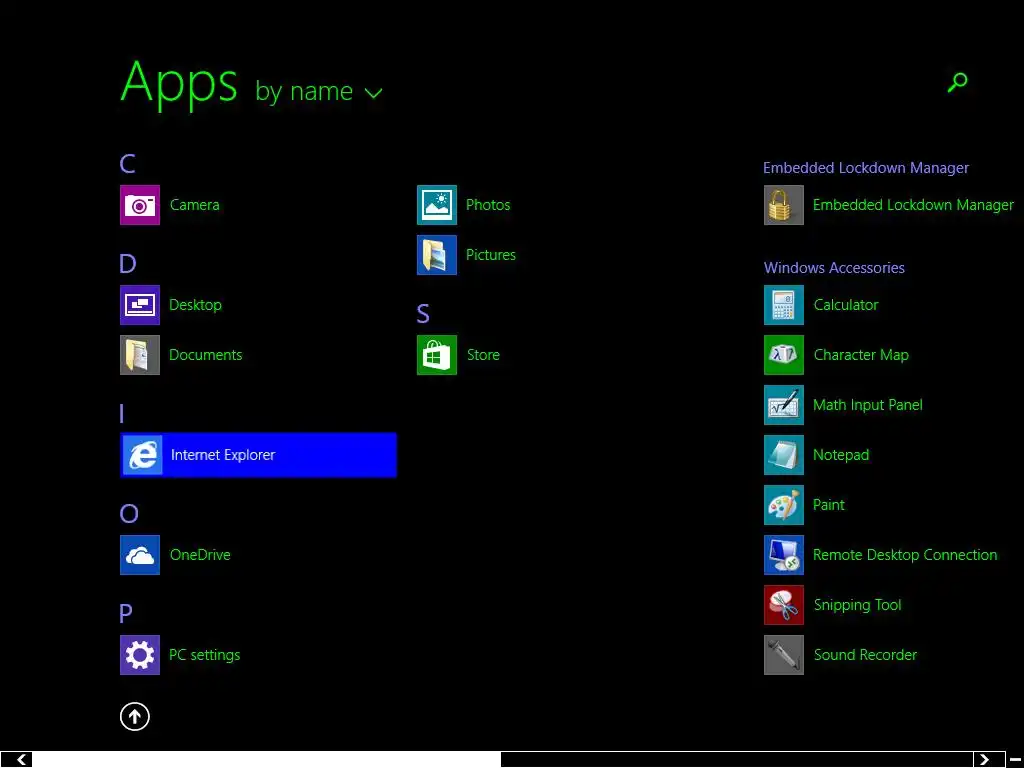The width and height of the screenshot is (1024, 768).
Task: Open the Pictures folder icon
Action: click(x=437, y=255)
